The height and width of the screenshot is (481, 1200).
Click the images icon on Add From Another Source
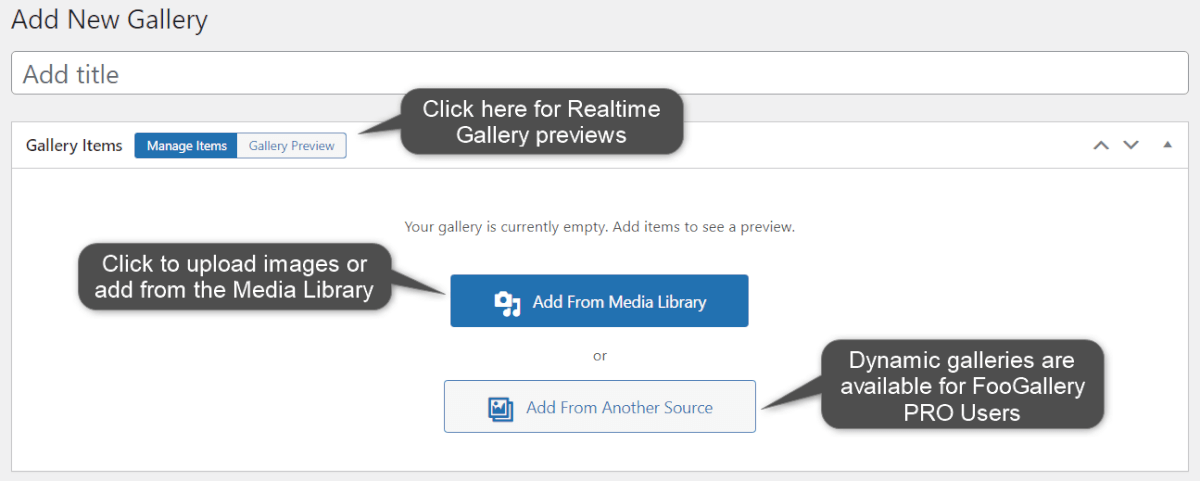[x=500, y=408]
